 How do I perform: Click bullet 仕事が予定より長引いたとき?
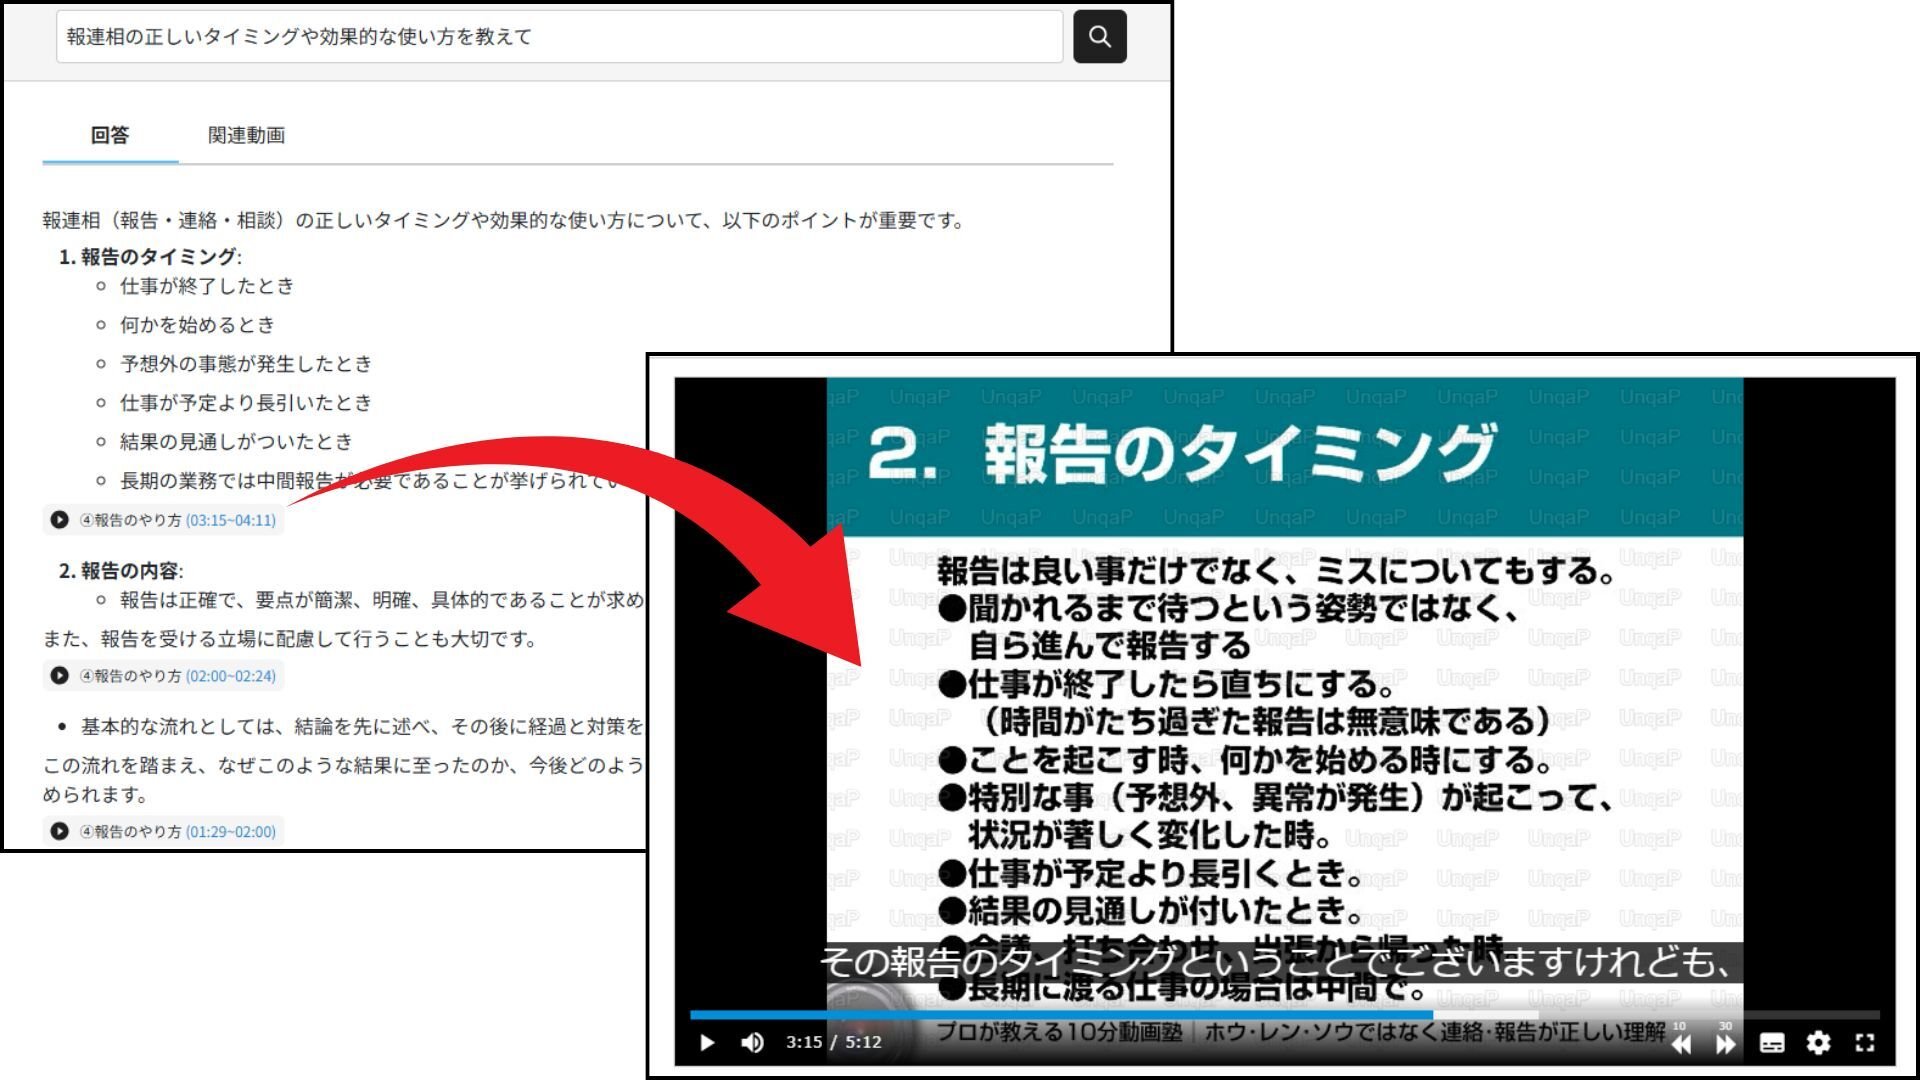(x=246, y=403)
